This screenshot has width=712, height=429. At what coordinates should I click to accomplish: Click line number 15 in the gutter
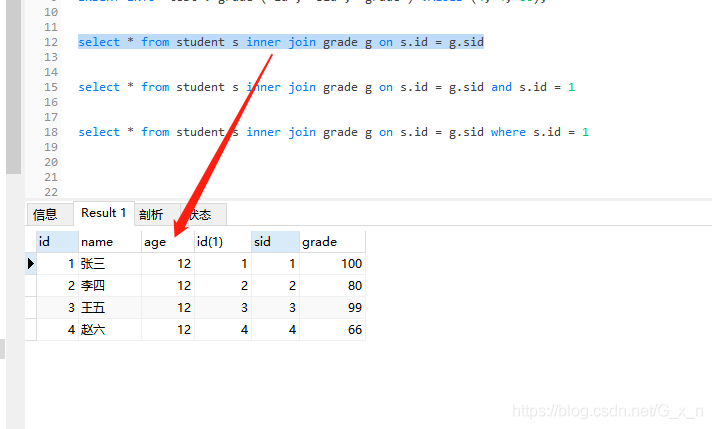coord(51,87)
